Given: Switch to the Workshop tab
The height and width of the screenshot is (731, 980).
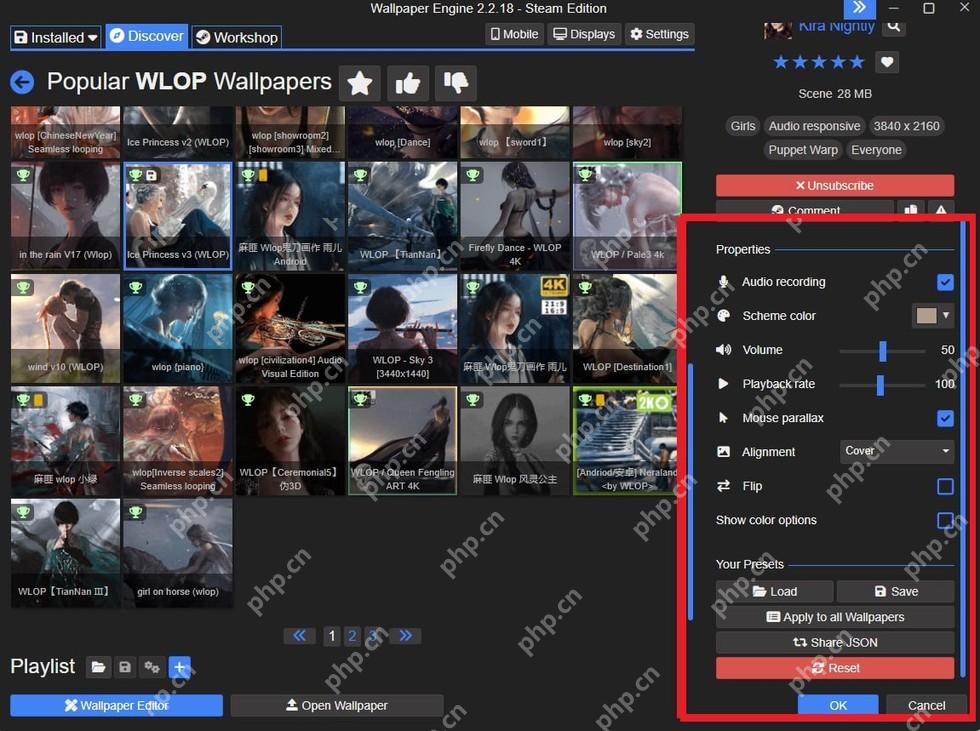Looking at the screenshot, I should point(236,37).
